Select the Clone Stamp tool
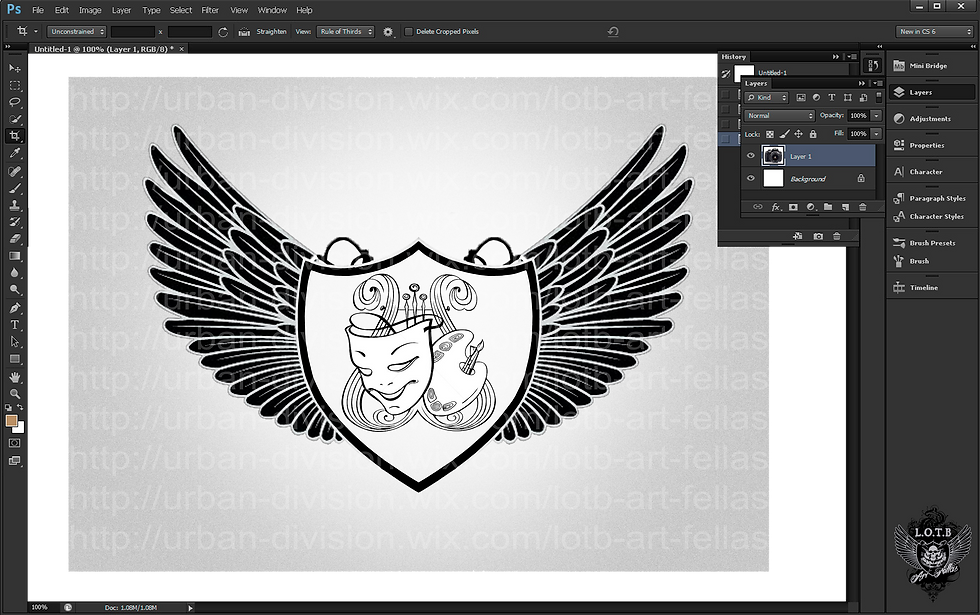This screenshot has width=980, height=615. pos(15,204)
